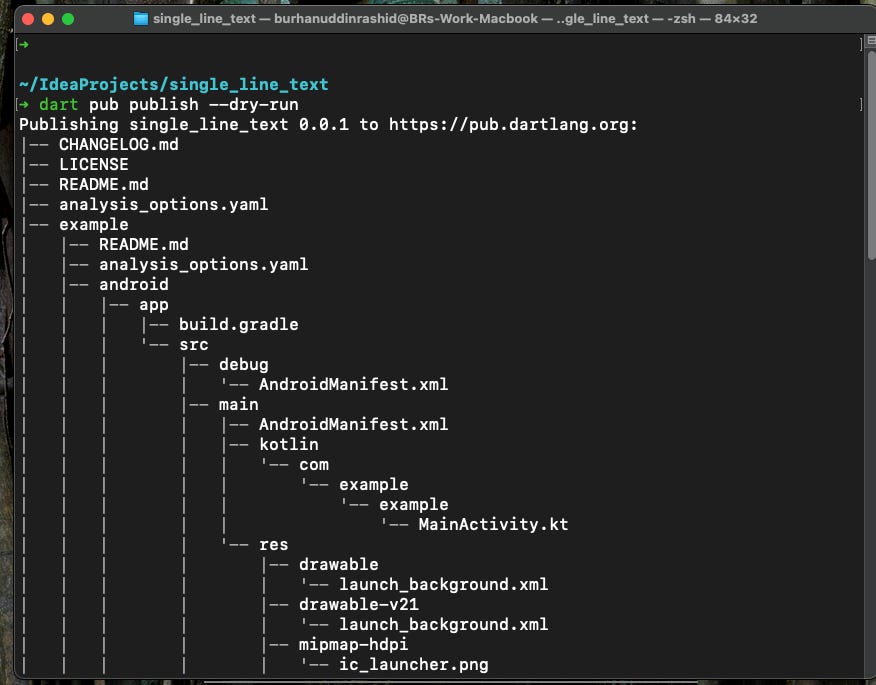Click AndroidManifest.xml under debug
This screenshot has width=876, height=685.
tap(353, 384)
